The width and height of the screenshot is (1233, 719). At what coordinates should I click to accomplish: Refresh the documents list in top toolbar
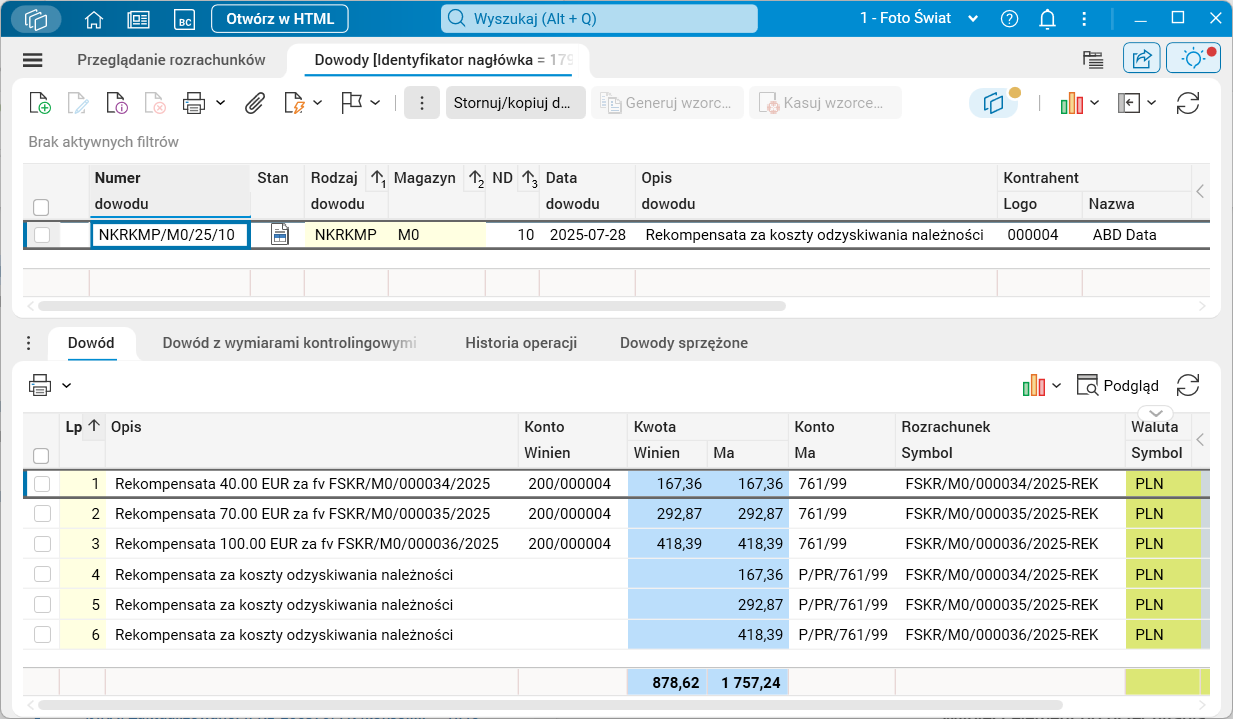1187,103
